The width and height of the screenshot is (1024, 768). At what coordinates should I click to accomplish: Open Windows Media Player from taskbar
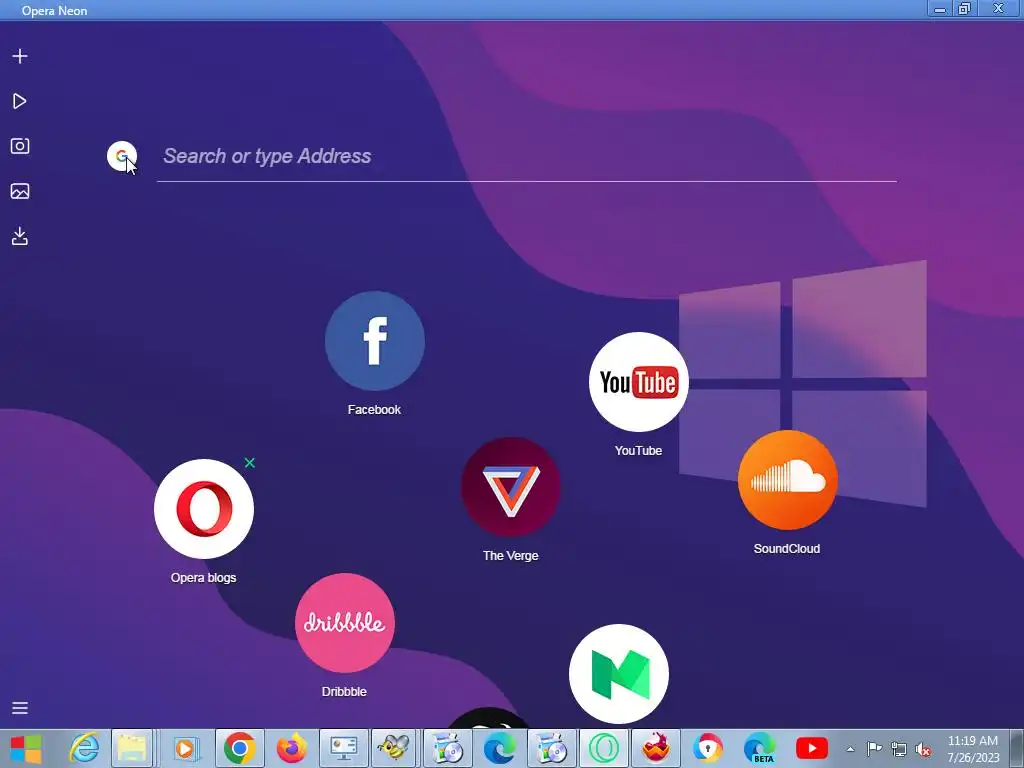click(x=185, y=748)
